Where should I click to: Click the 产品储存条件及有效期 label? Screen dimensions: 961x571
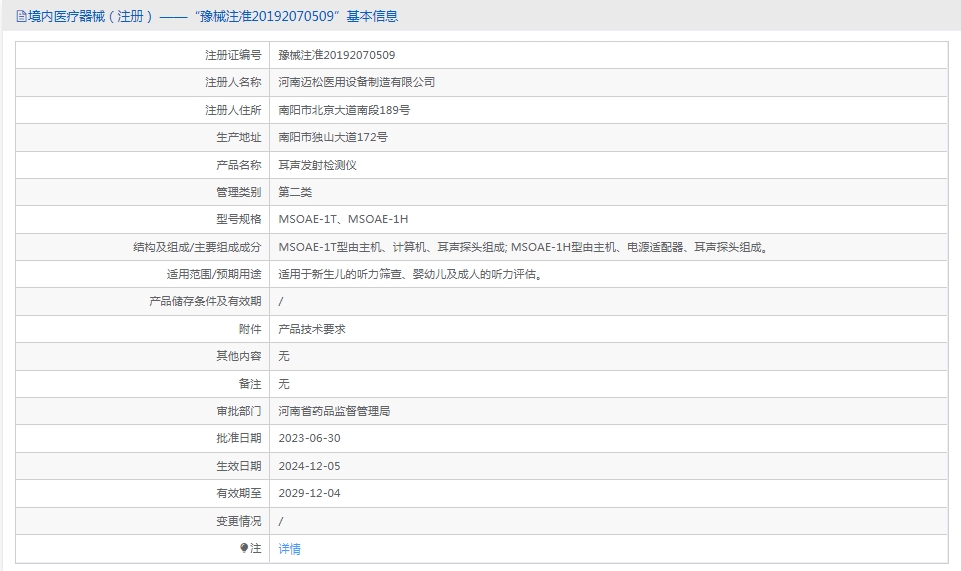[205, 301]
